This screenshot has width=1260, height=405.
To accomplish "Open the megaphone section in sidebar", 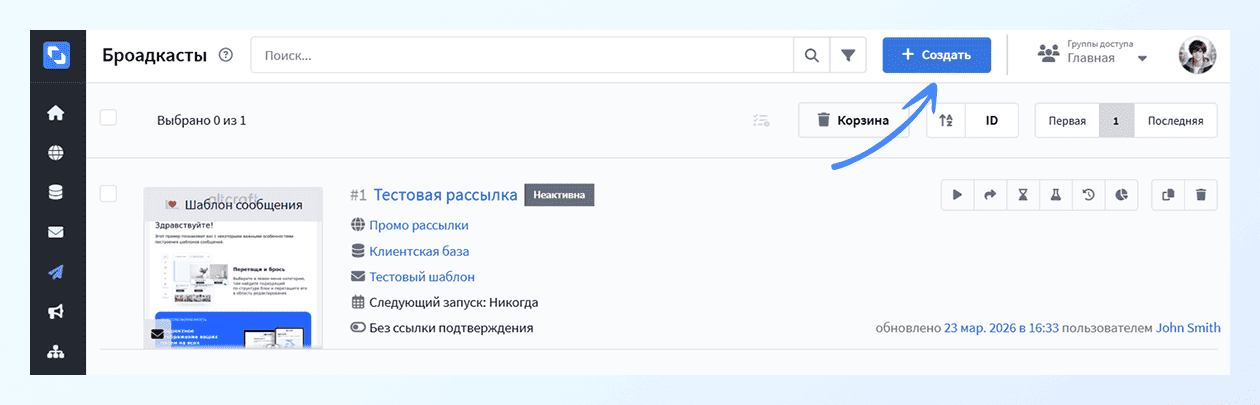I will 56,312.
